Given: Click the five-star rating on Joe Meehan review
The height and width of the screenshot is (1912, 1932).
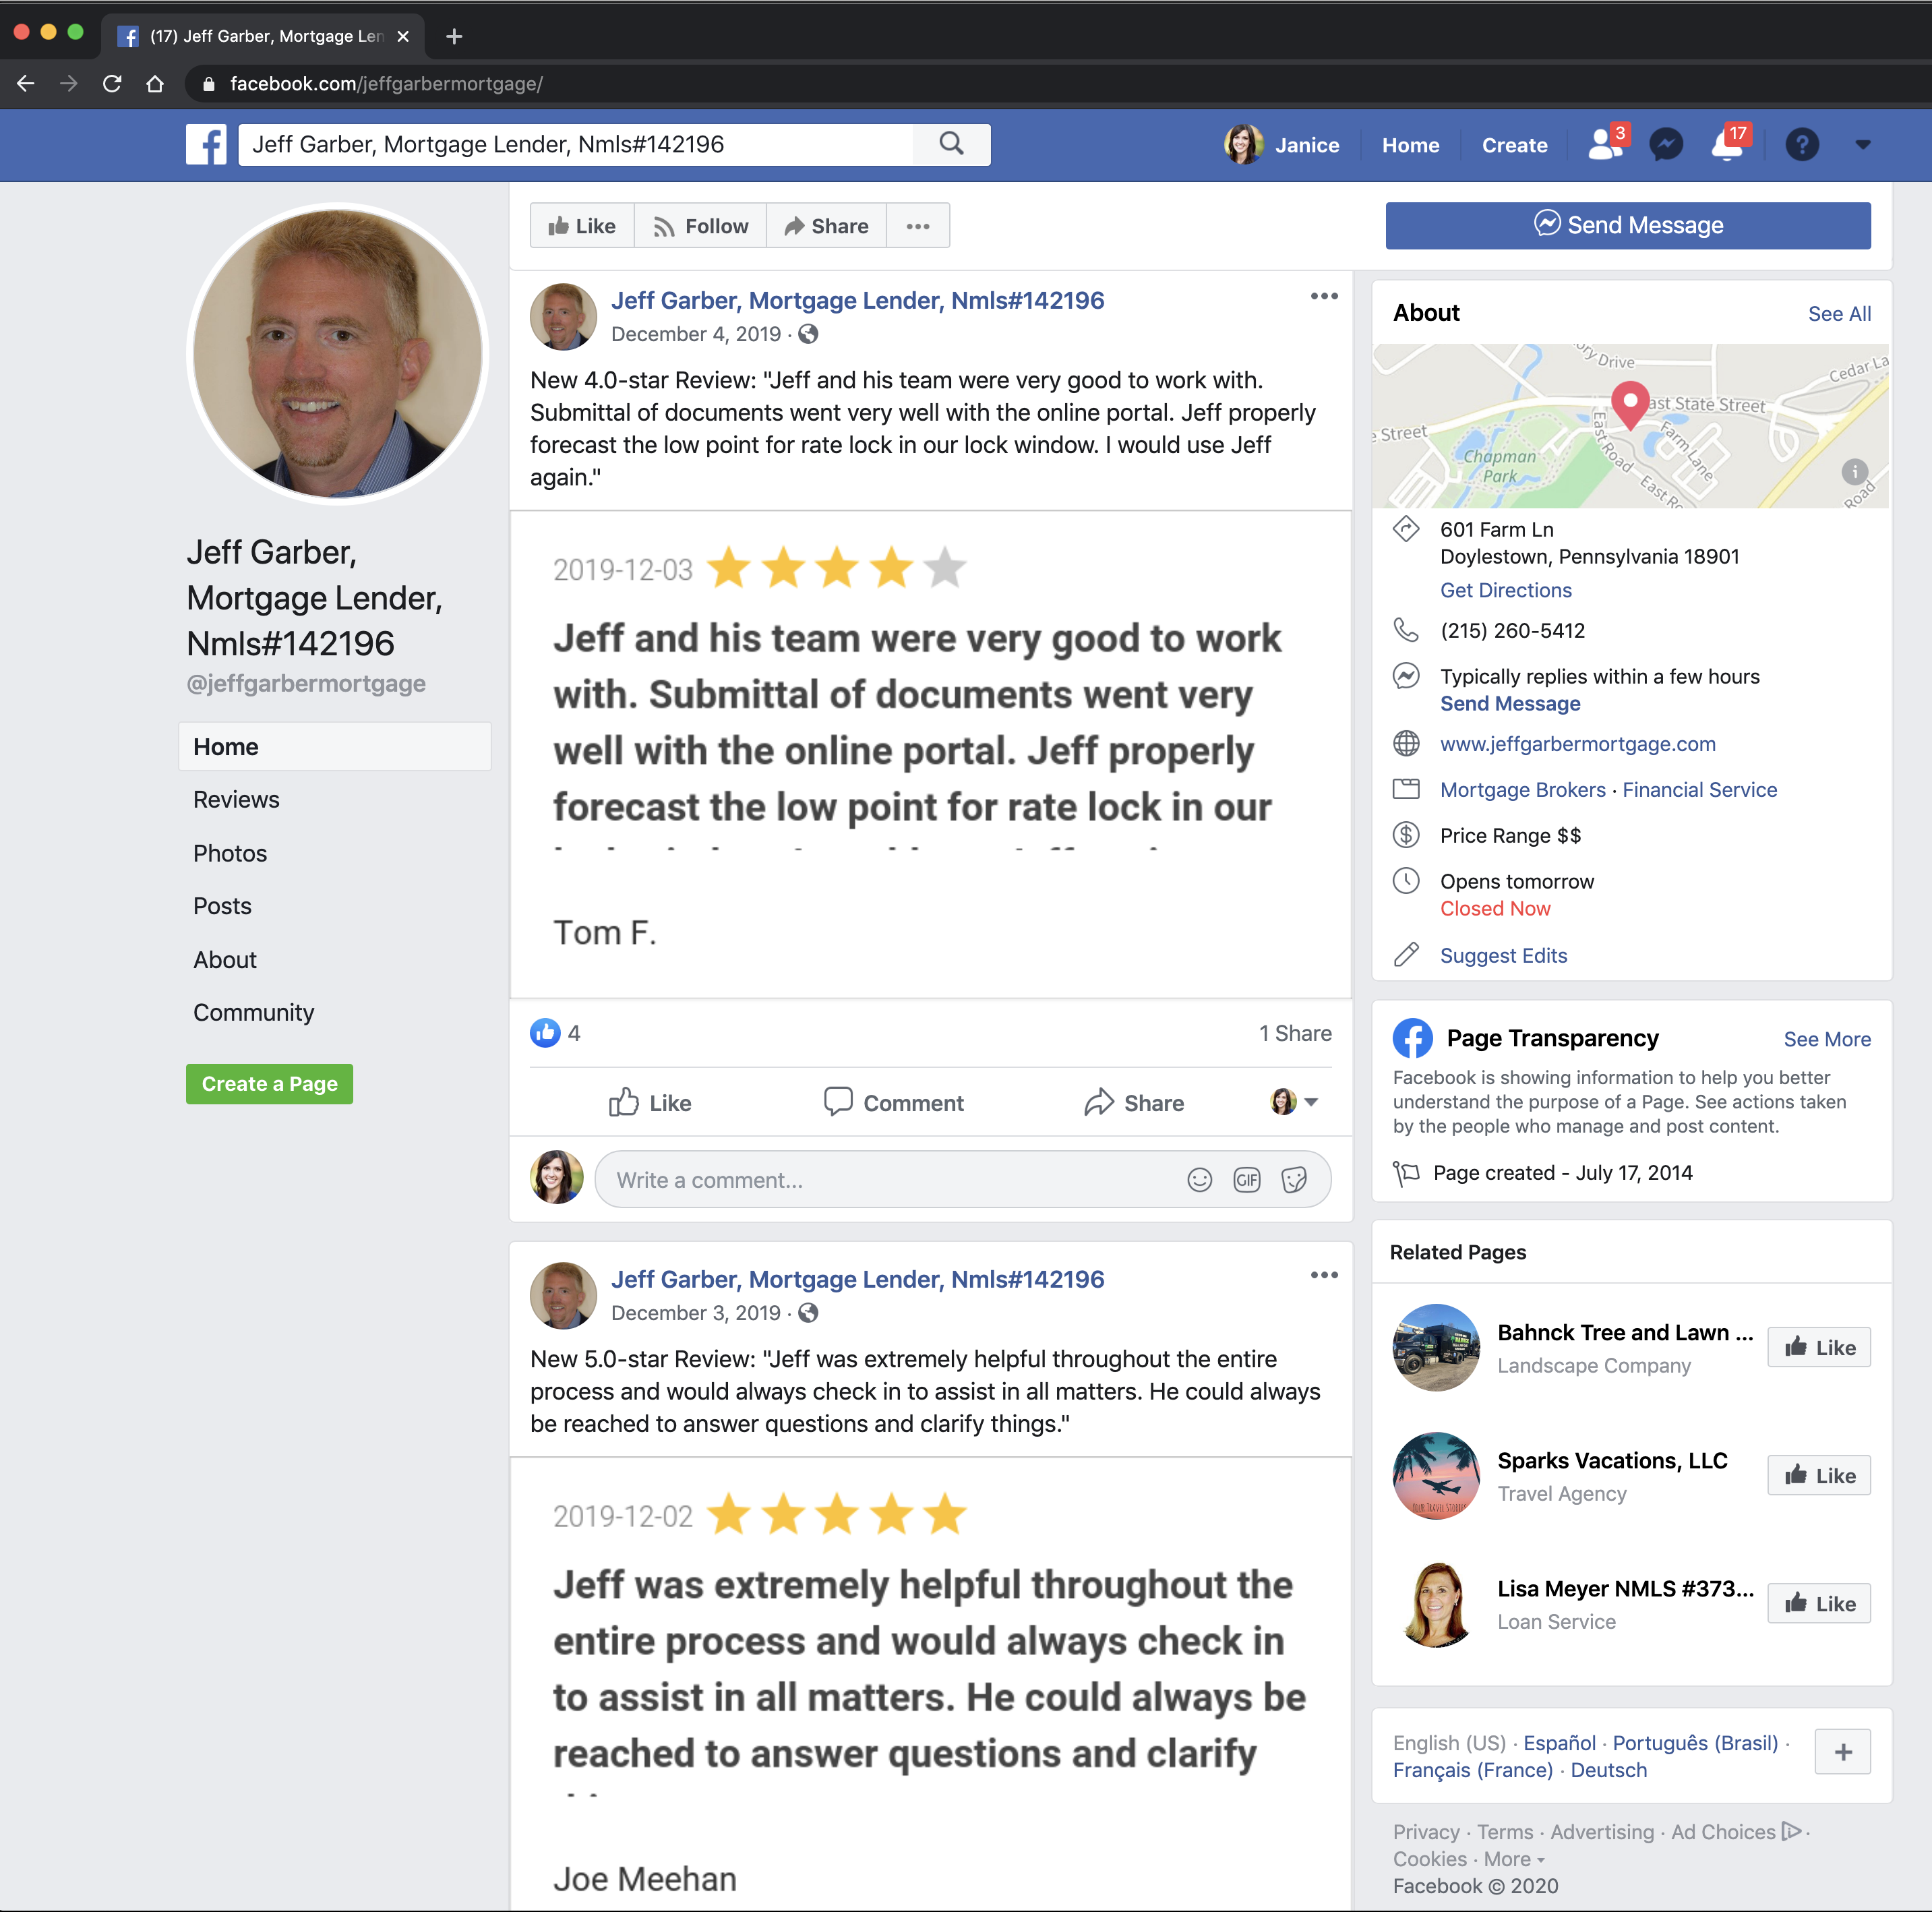Looking at the screenshot, I should [x=836, y=1515].
